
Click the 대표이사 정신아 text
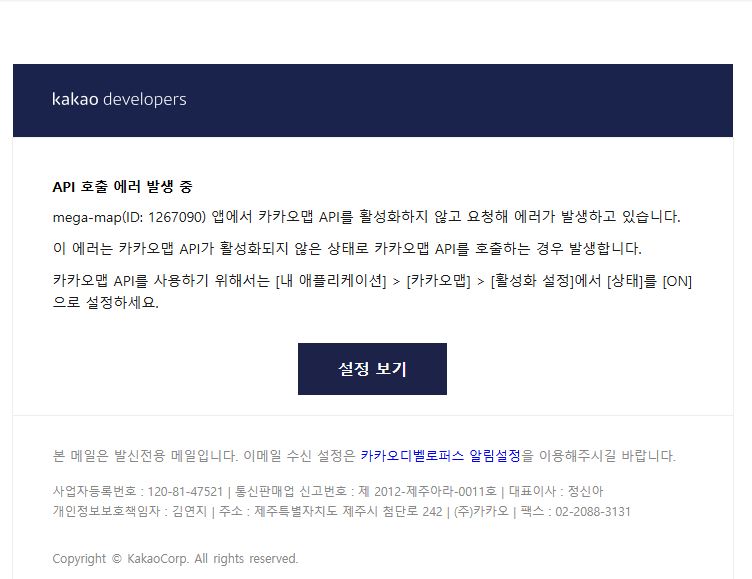point(556,491)
